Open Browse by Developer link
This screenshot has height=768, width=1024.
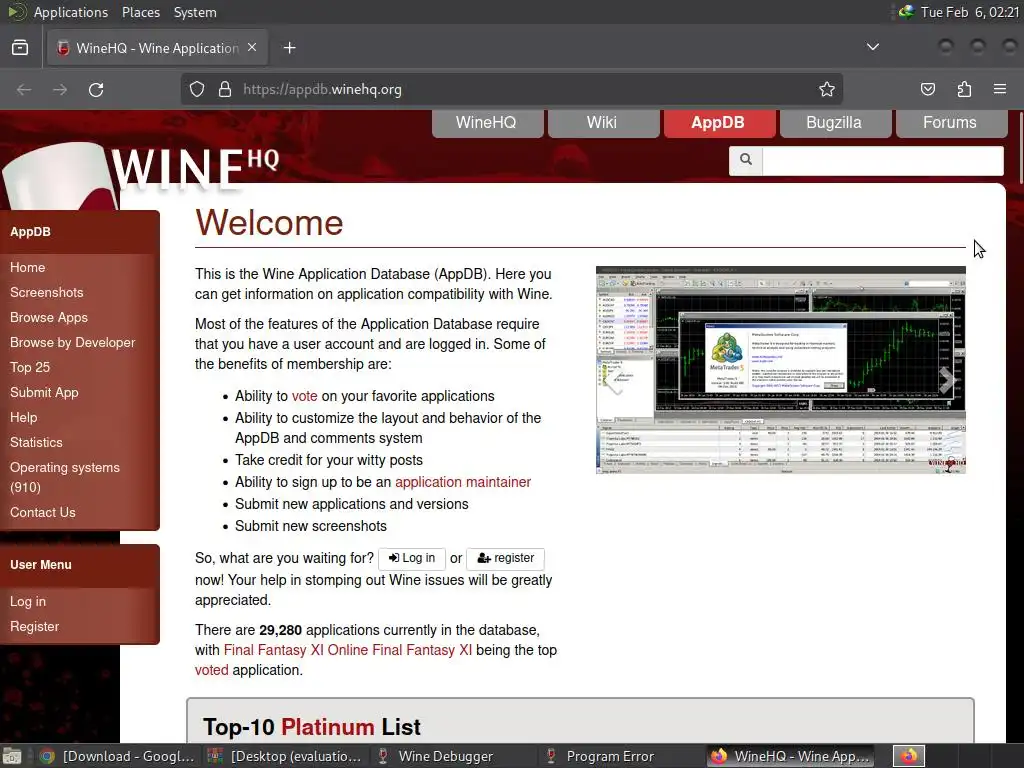[72, 342]
